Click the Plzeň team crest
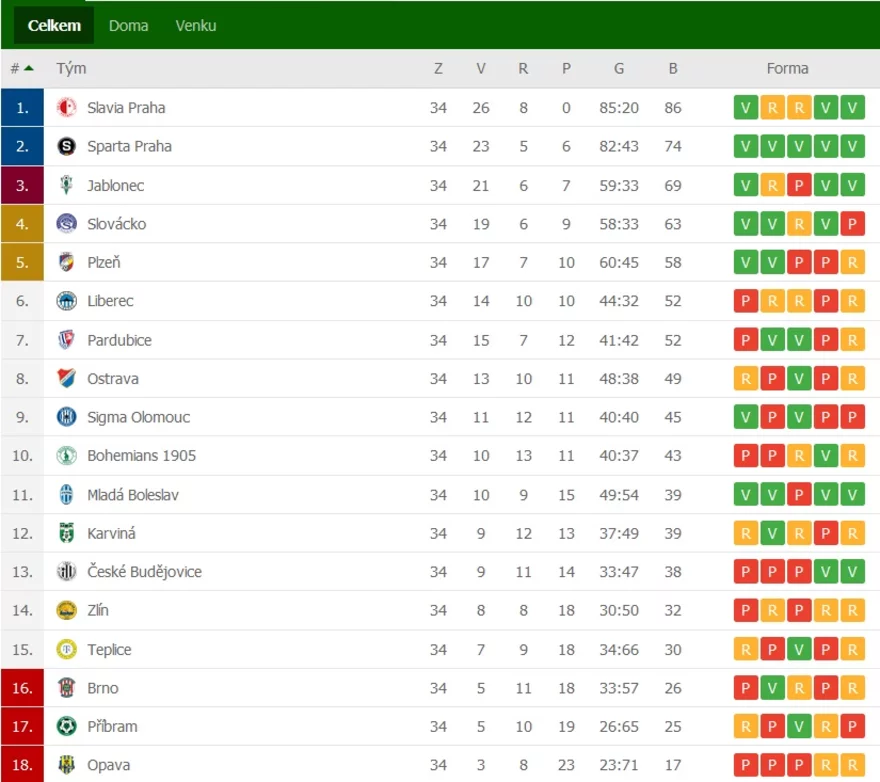 click(x=67, y=262)
